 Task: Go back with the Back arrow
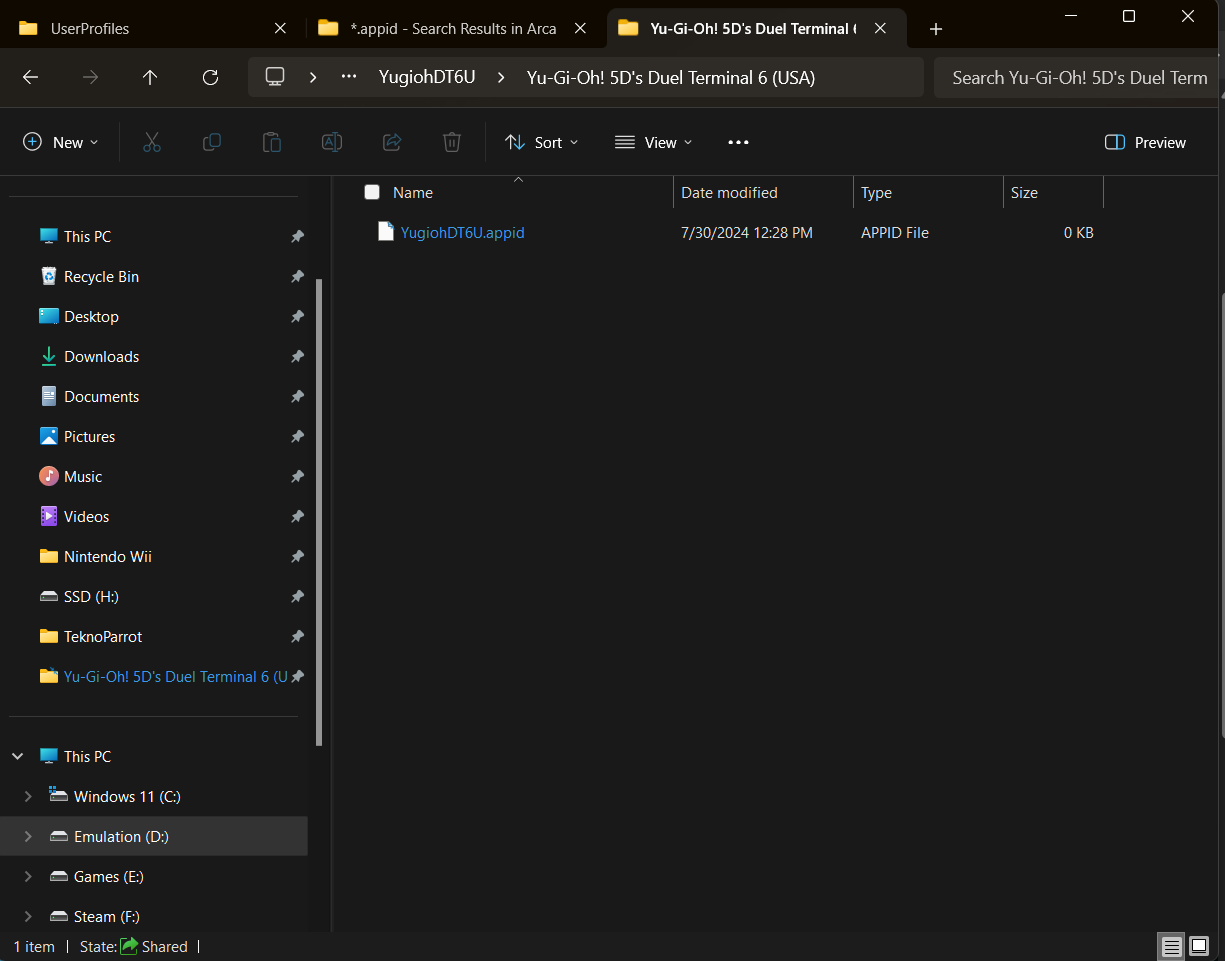click(x=30, y=77)
